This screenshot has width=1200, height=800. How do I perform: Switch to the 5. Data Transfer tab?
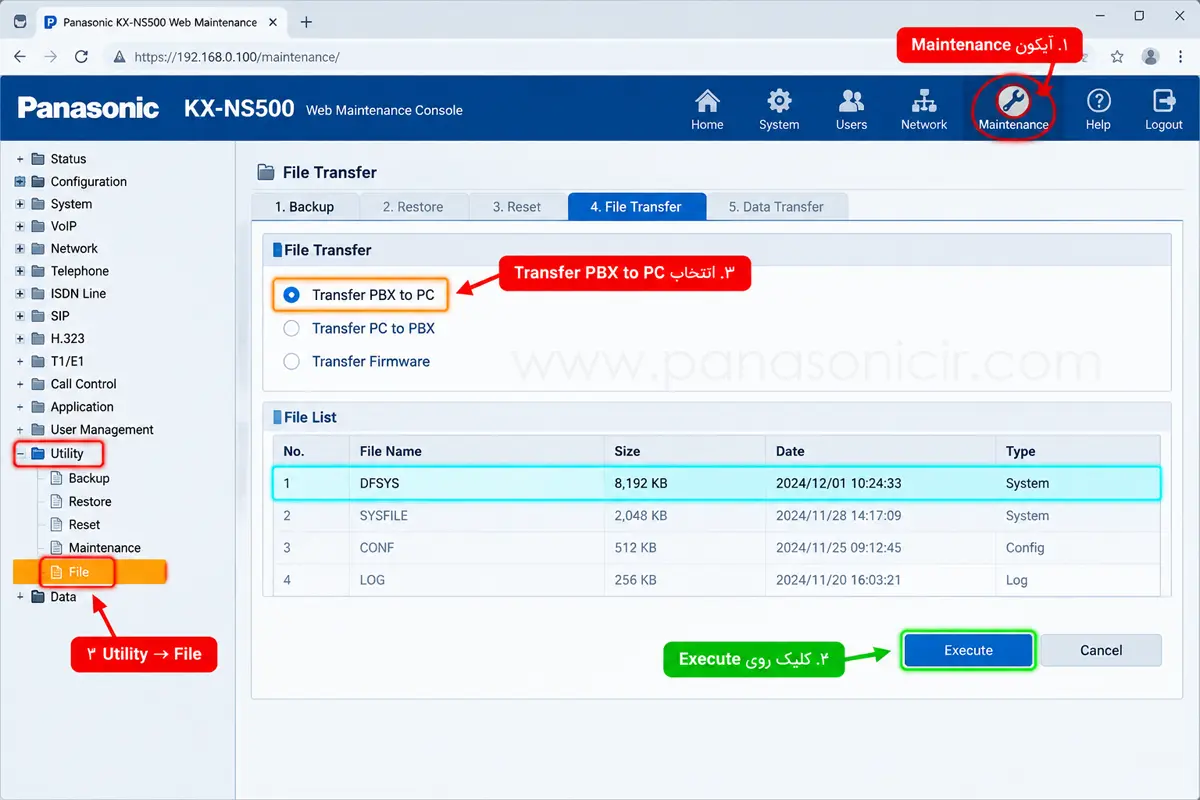(776, 207)
